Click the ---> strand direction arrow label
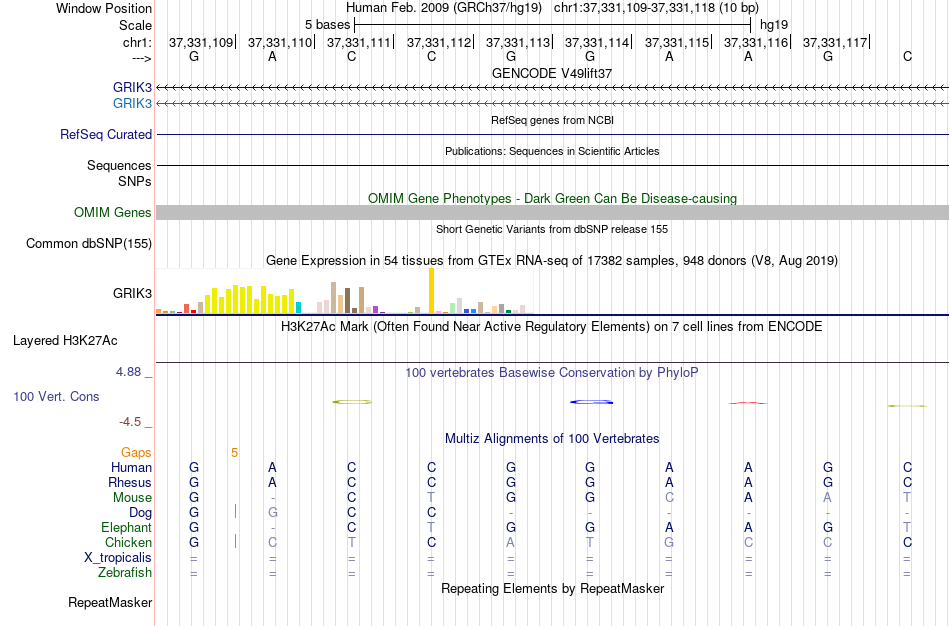The height and width of the screenshot is (626, 950). coord(142,58)
